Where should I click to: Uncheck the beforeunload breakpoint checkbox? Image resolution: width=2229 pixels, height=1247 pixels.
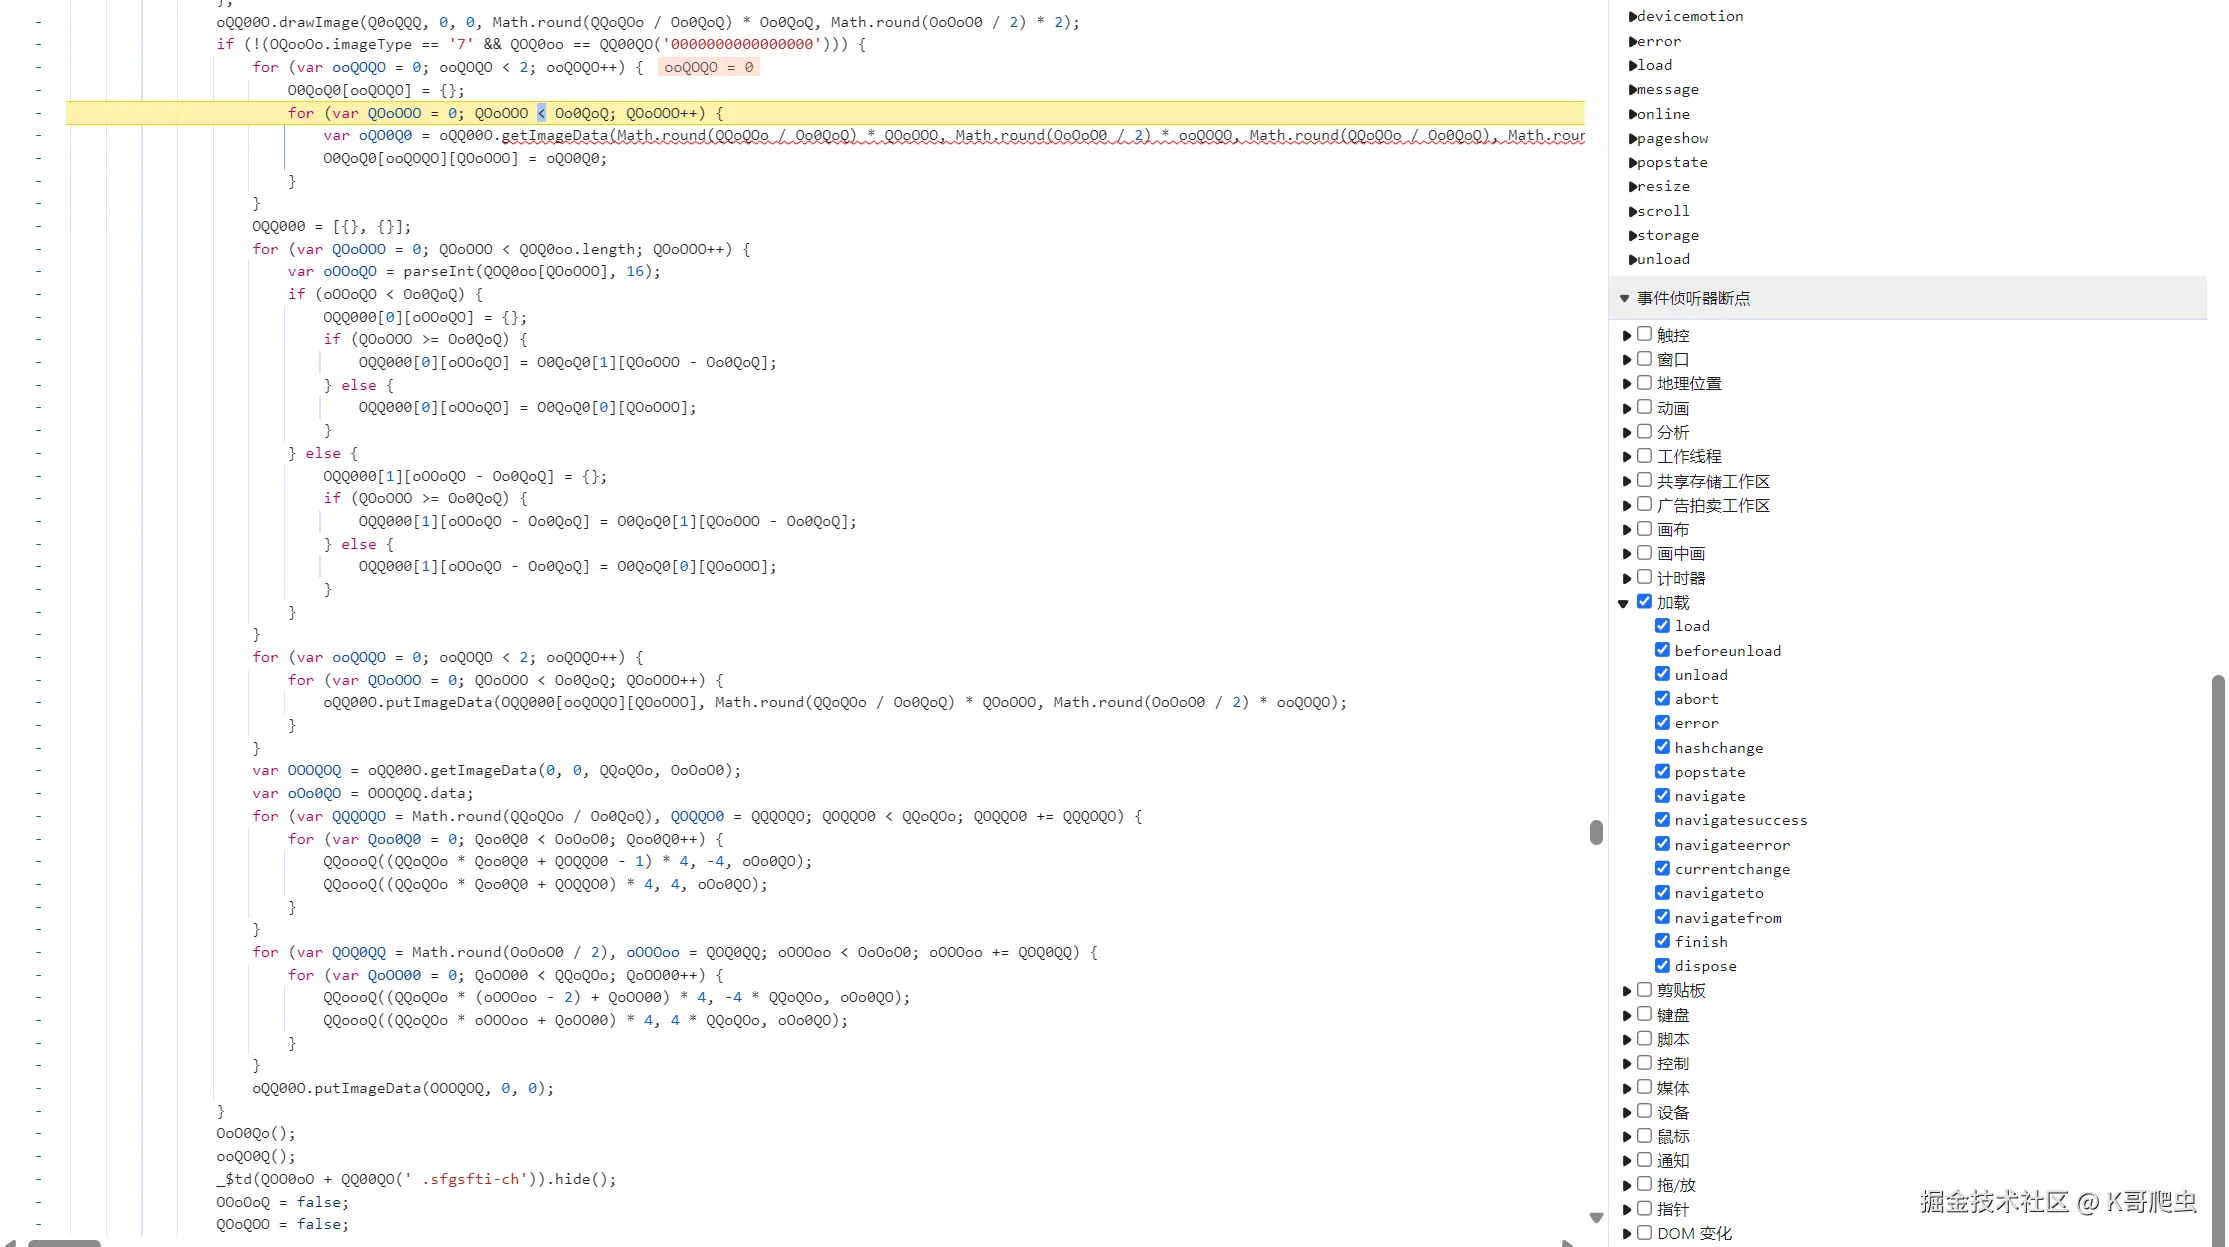pyautogui.click(x=1662, y=650)
